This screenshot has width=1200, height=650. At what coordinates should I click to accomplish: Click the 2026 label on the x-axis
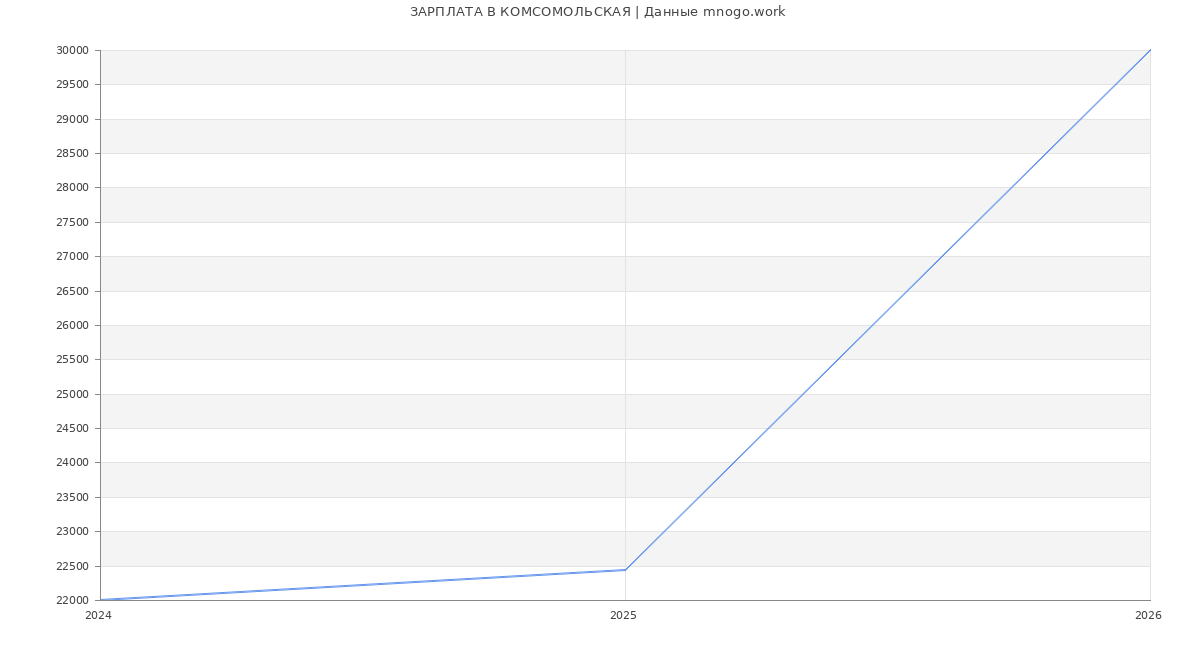[x=1148, y=615]
